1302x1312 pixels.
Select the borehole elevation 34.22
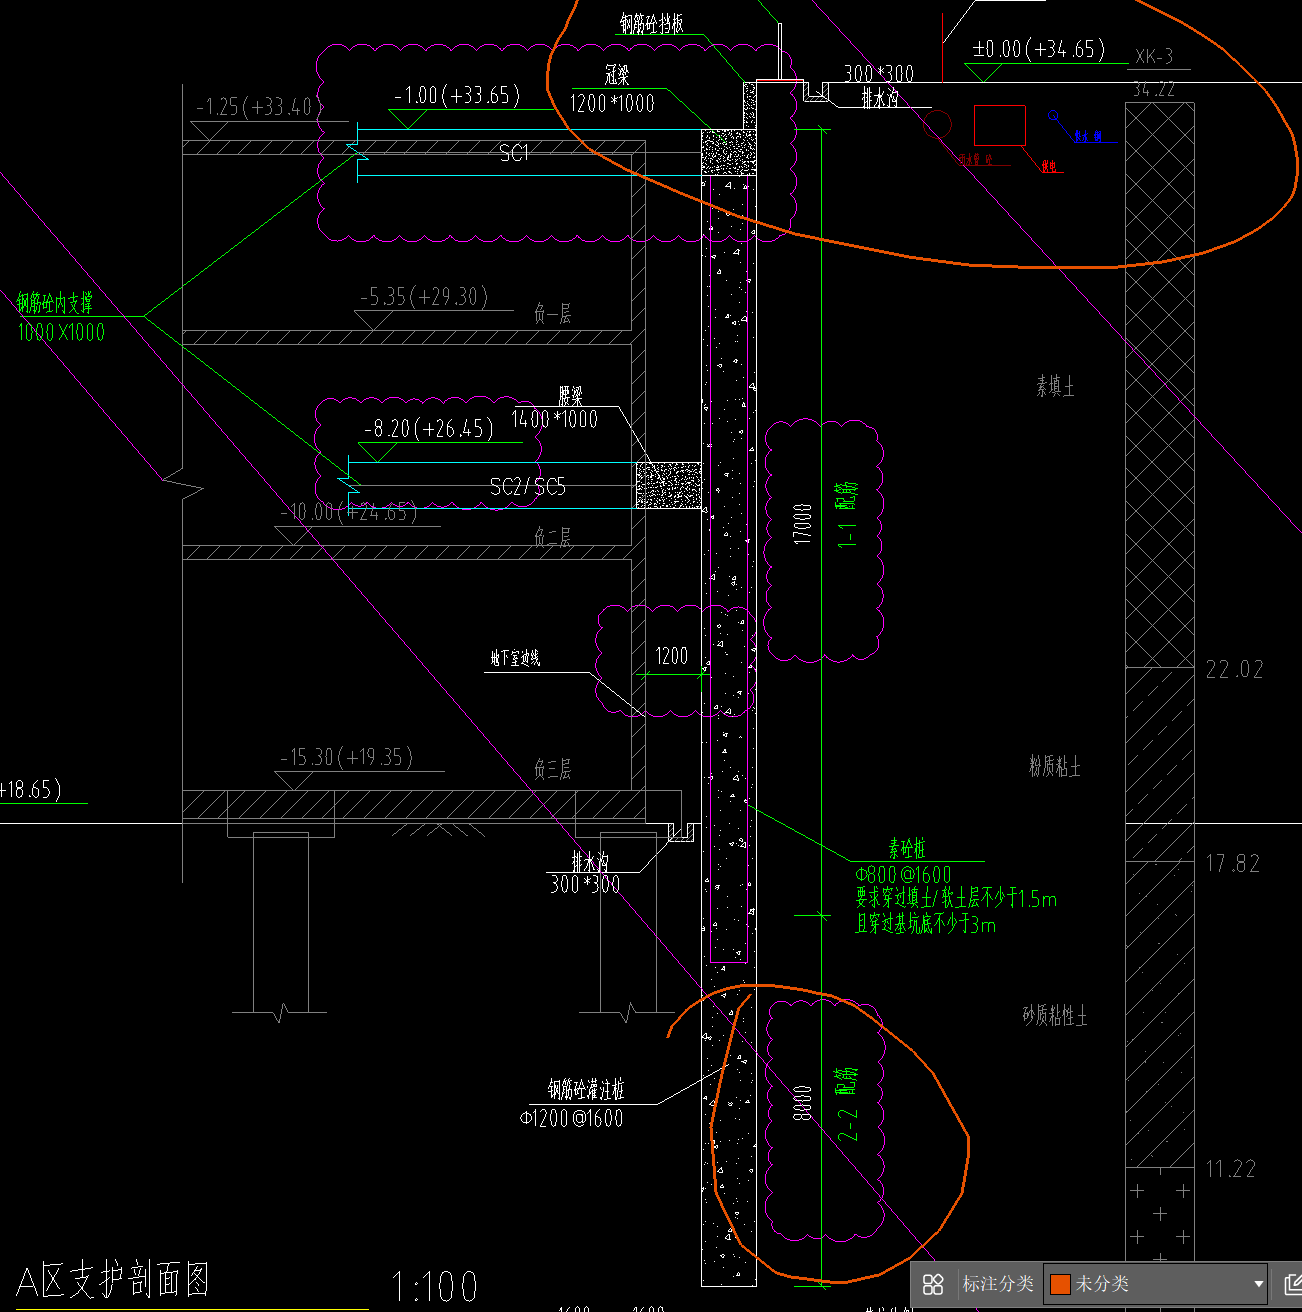(1153, 90)
